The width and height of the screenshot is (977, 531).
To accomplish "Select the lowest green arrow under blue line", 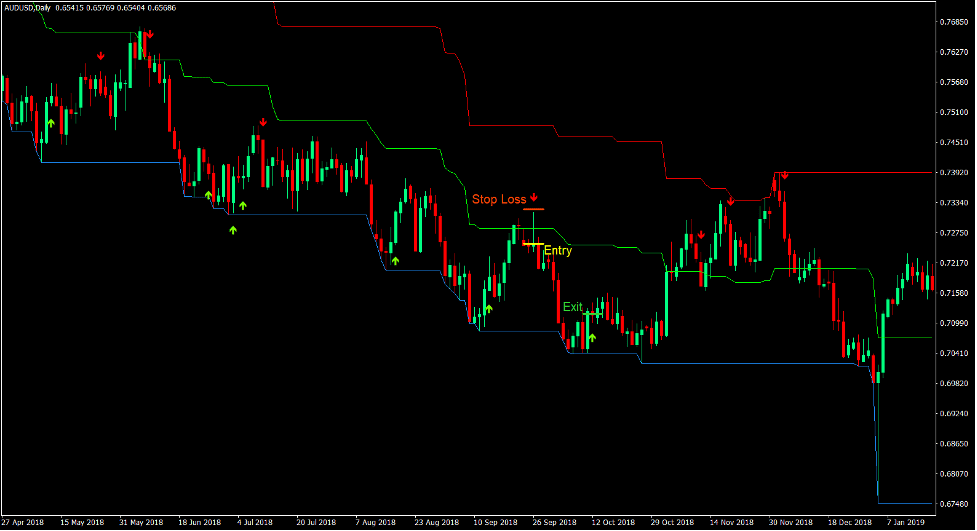I will 233,230.
